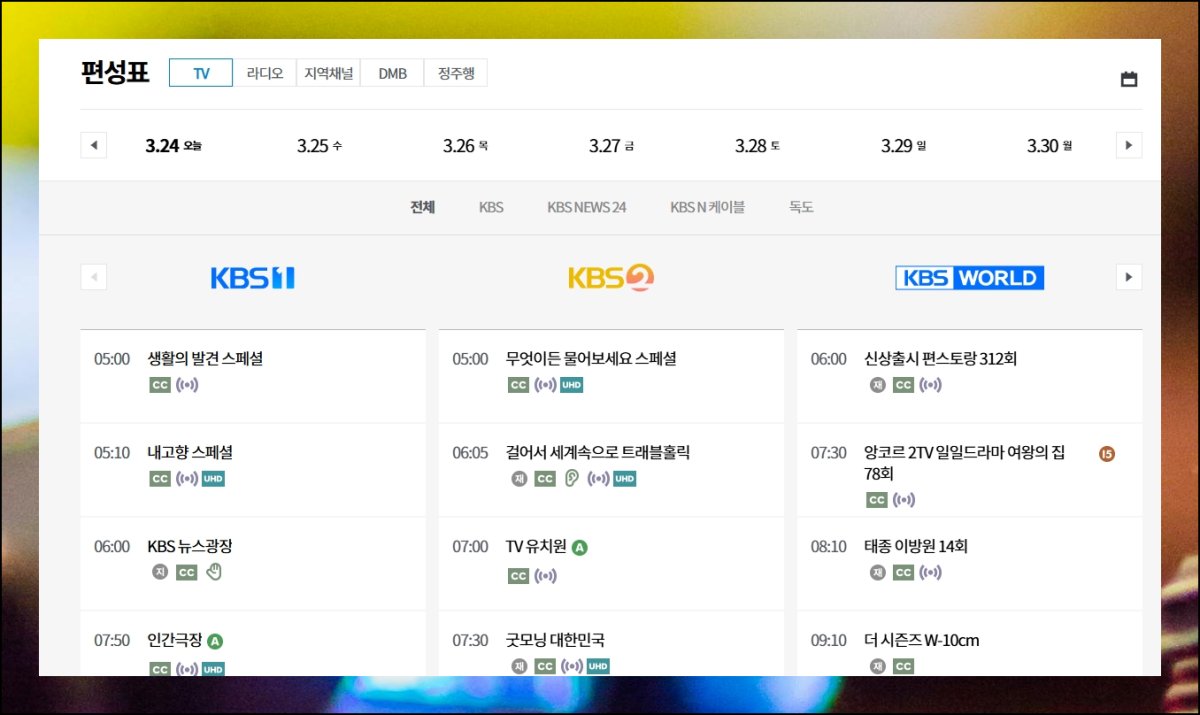The image size is (1200, 715).
Task: Click stereo sound icon under 생활의 발견 스페셜
Action: [x=187, y=385]
